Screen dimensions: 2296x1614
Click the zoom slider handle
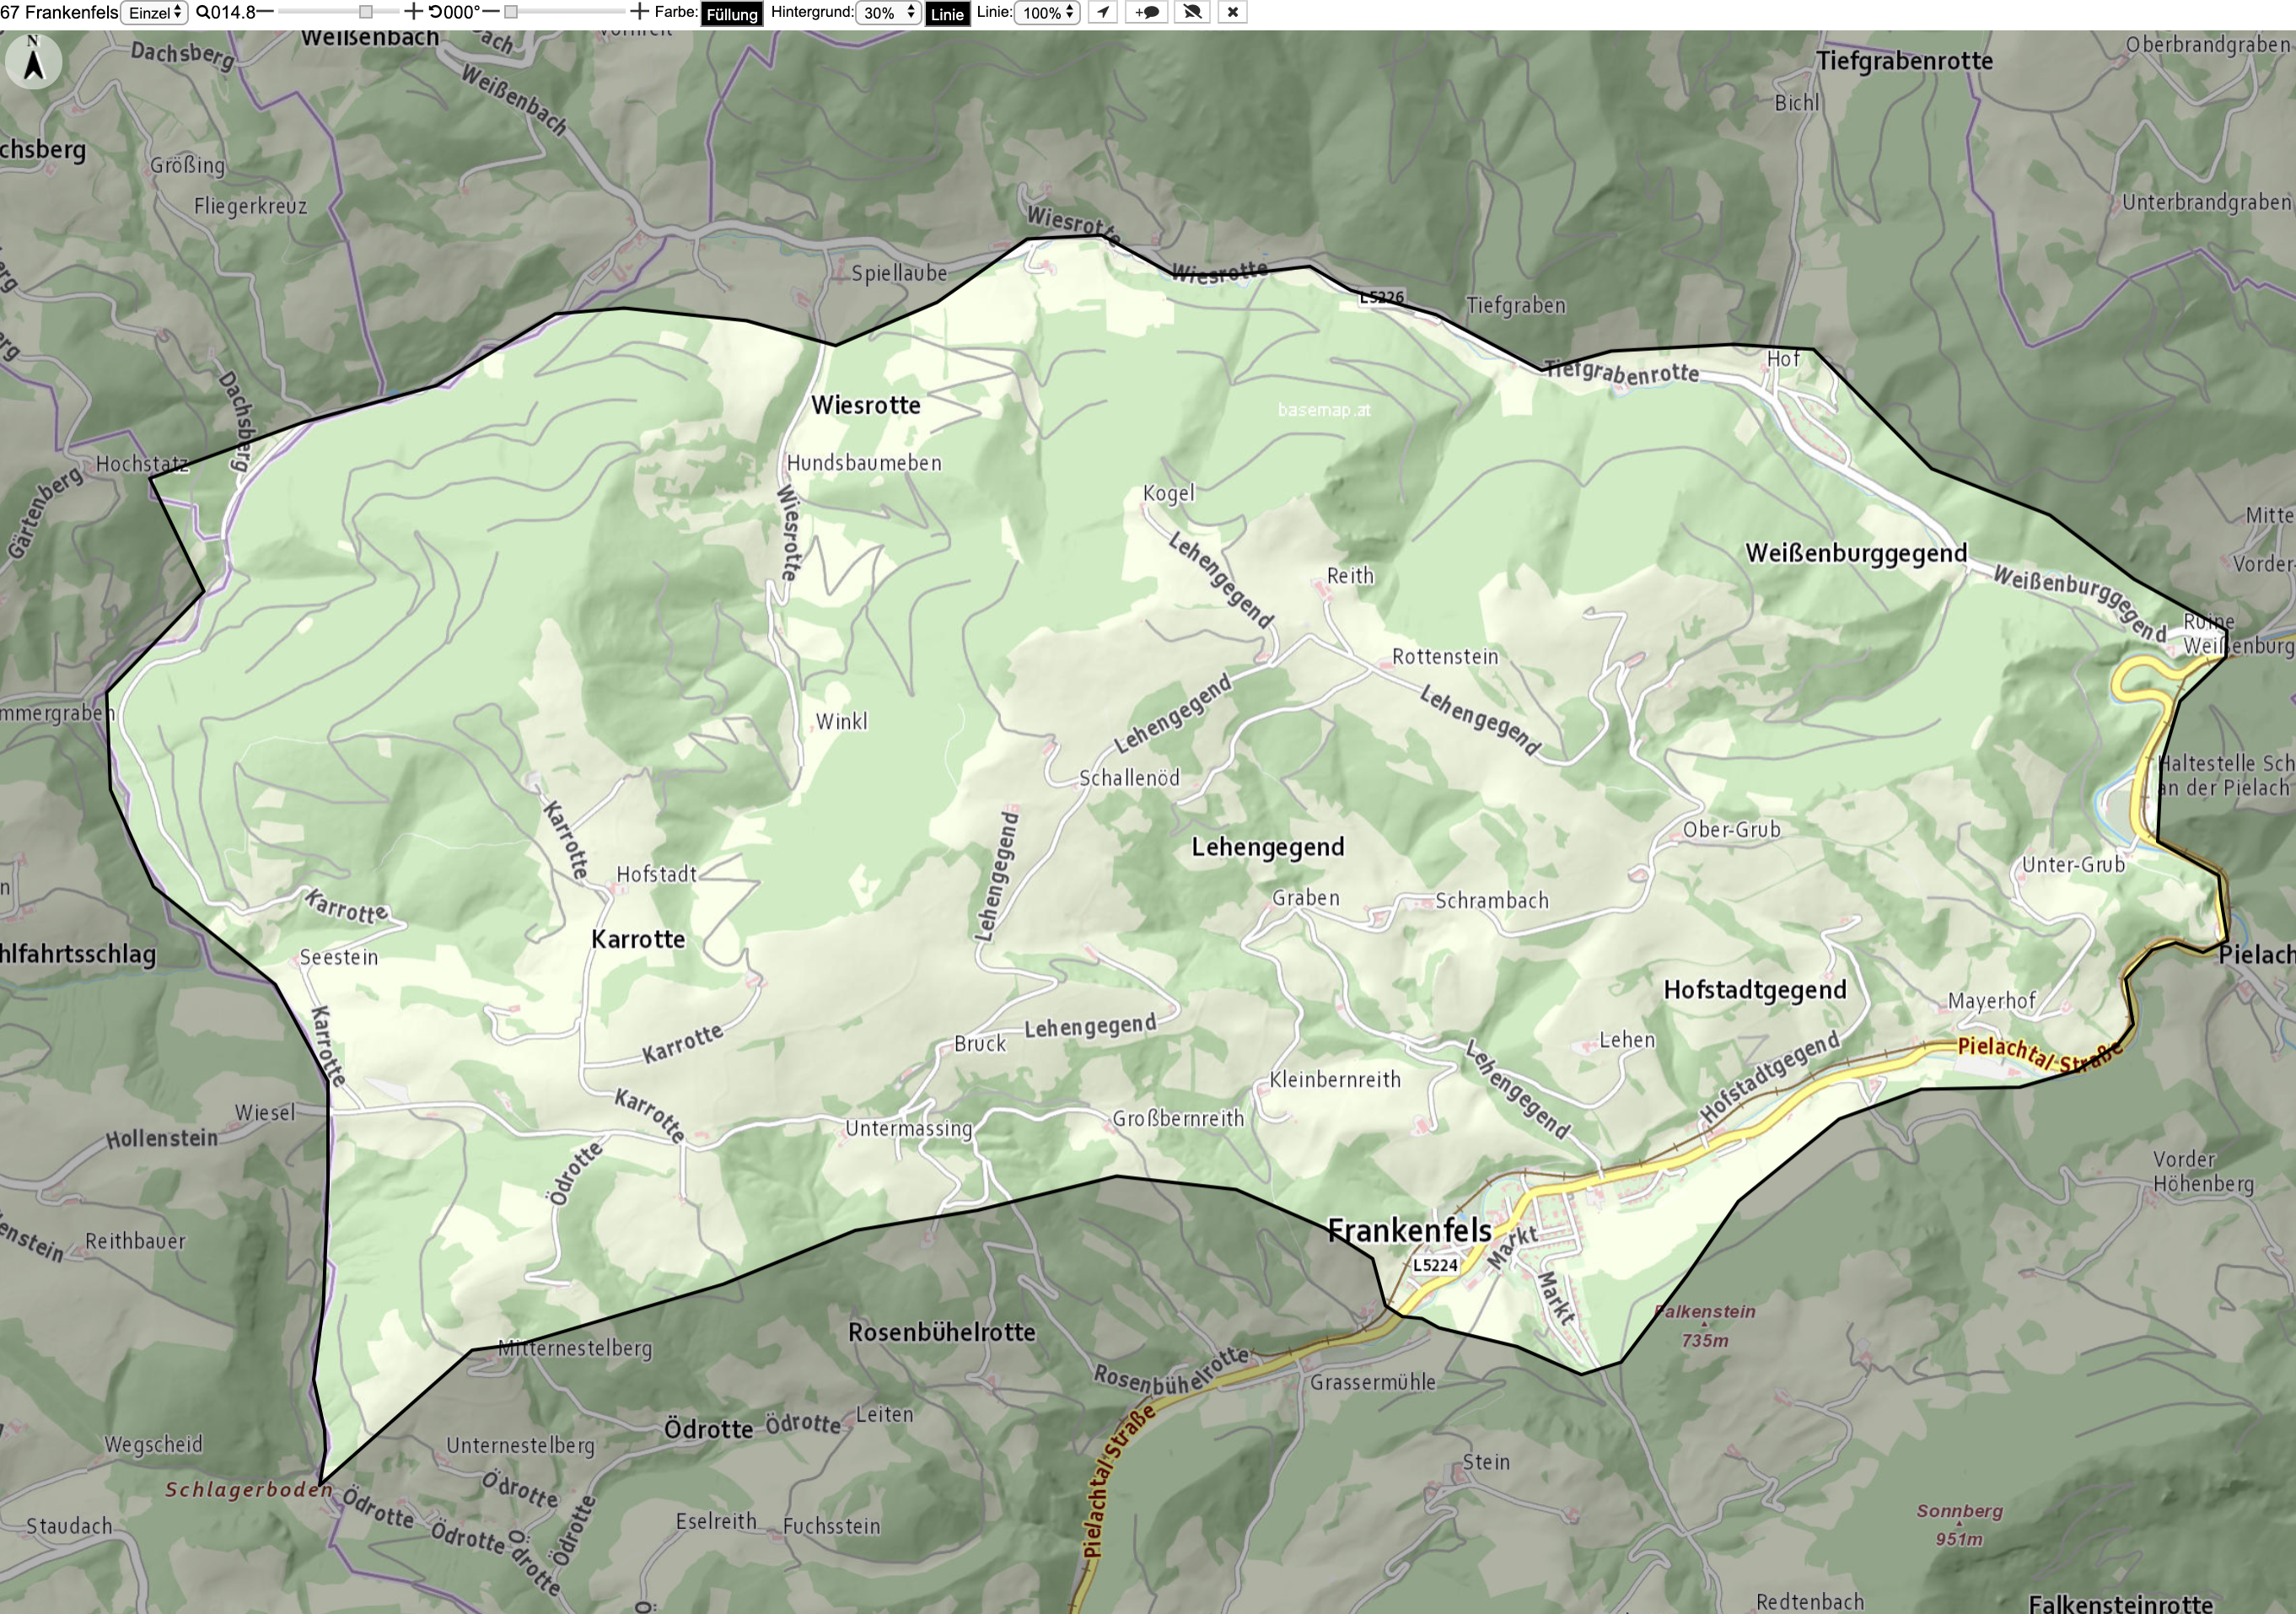pos(366,12)
